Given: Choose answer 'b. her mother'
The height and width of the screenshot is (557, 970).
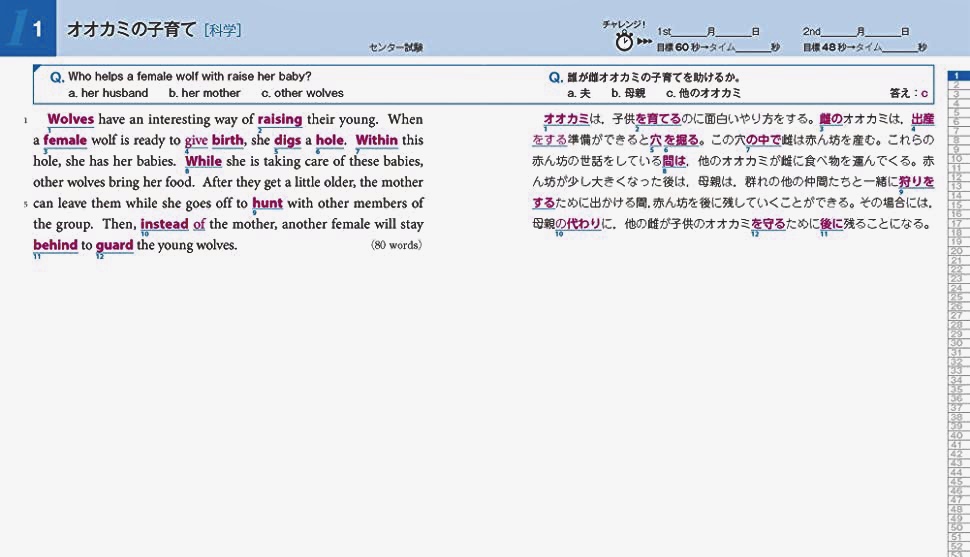Looking at the screenshot, I should tap(204, 93).
